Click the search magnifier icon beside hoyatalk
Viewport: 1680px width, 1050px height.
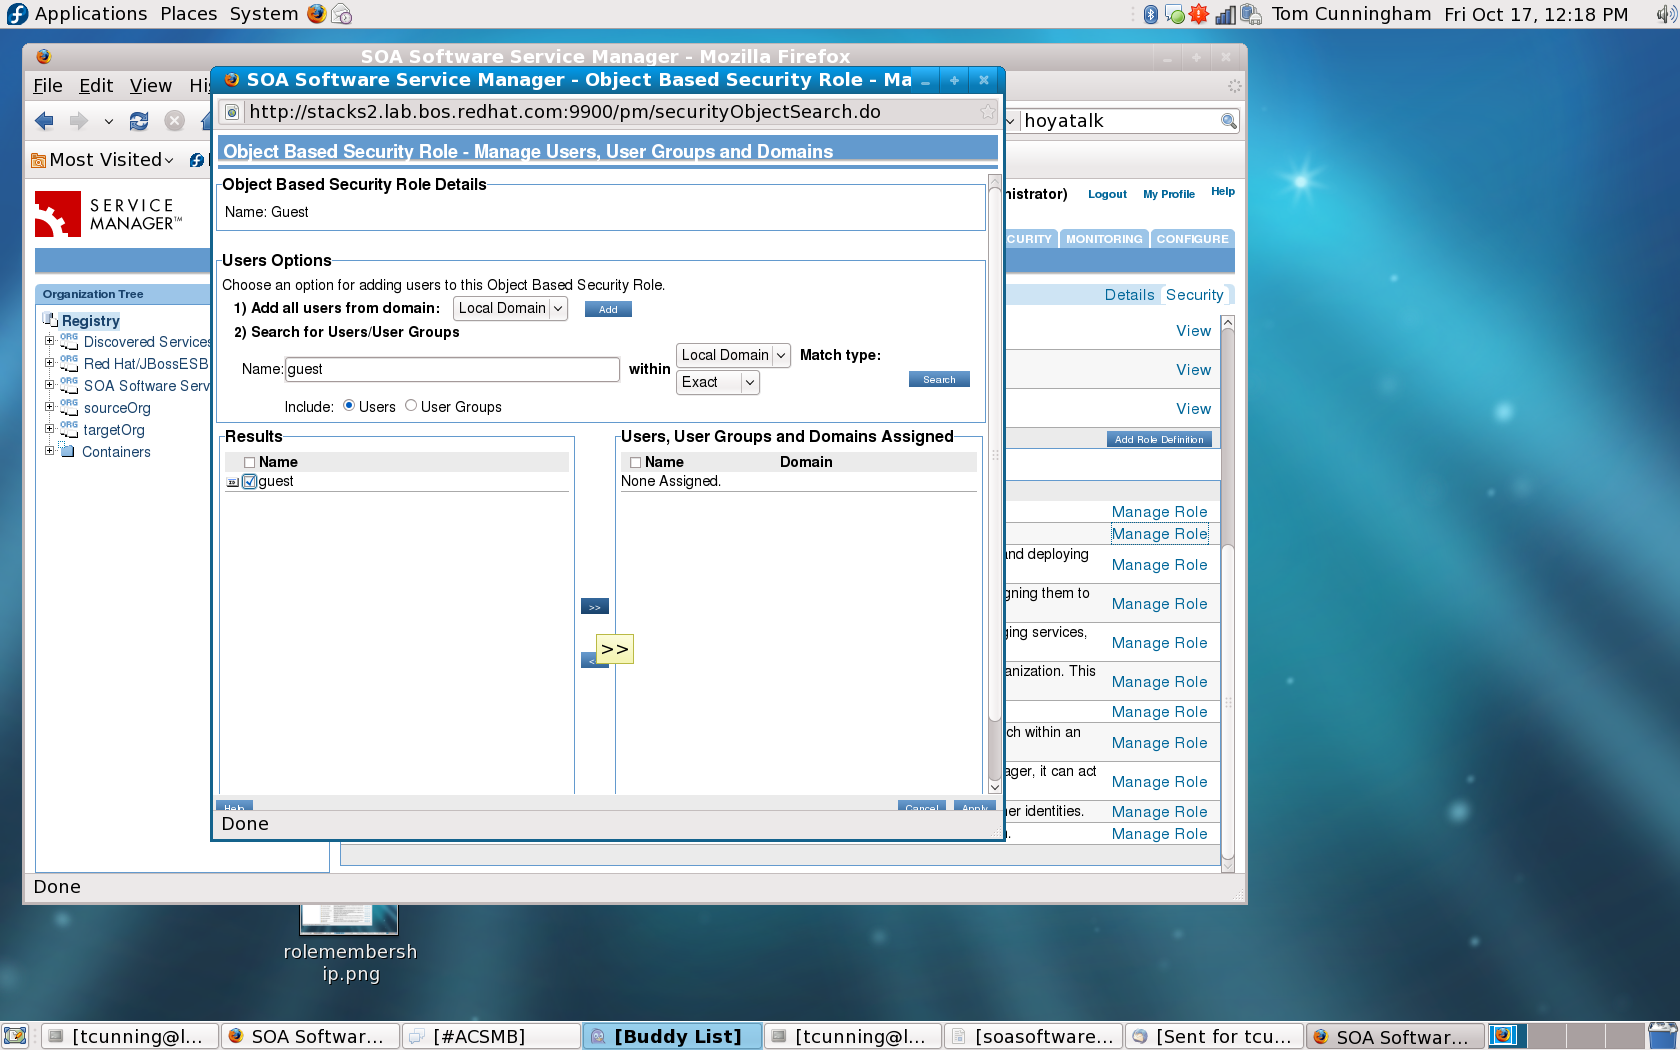click(x=1229, y=121)
